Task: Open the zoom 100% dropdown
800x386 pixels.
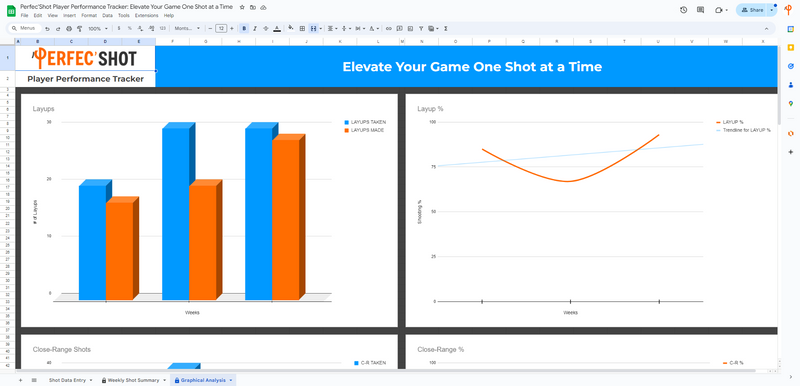Action: pos(97,29)
